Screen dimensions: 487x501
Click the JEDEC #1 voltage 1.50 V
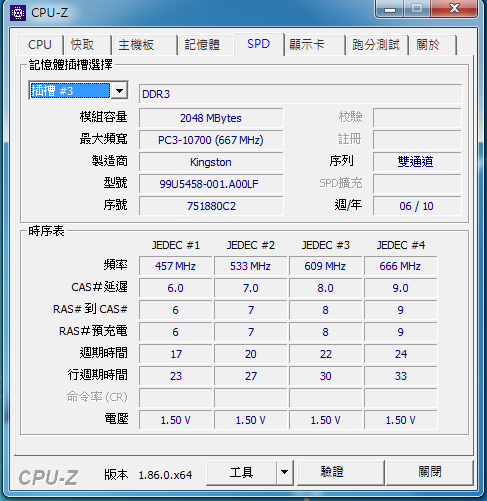(175, 420)
